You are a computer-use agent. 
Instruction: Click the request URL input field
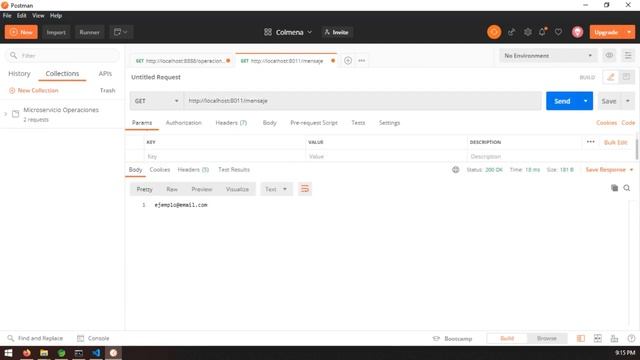(362, 101)
